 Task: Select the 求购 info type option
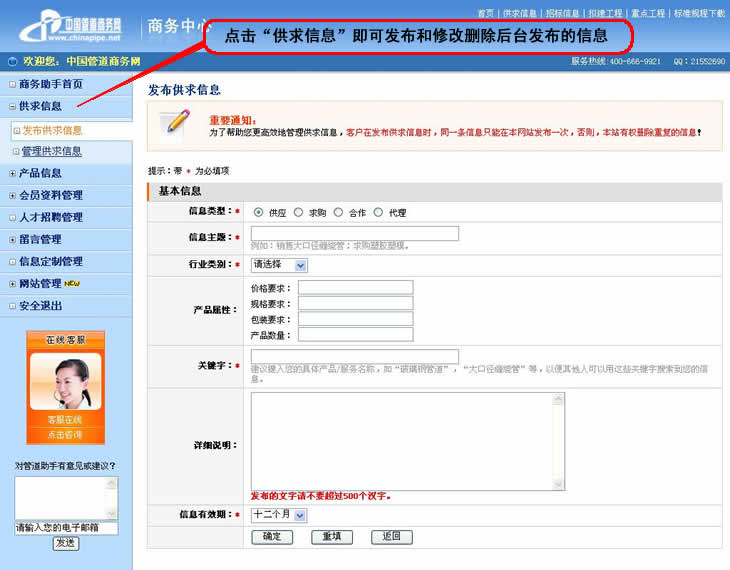coord(299,212)
